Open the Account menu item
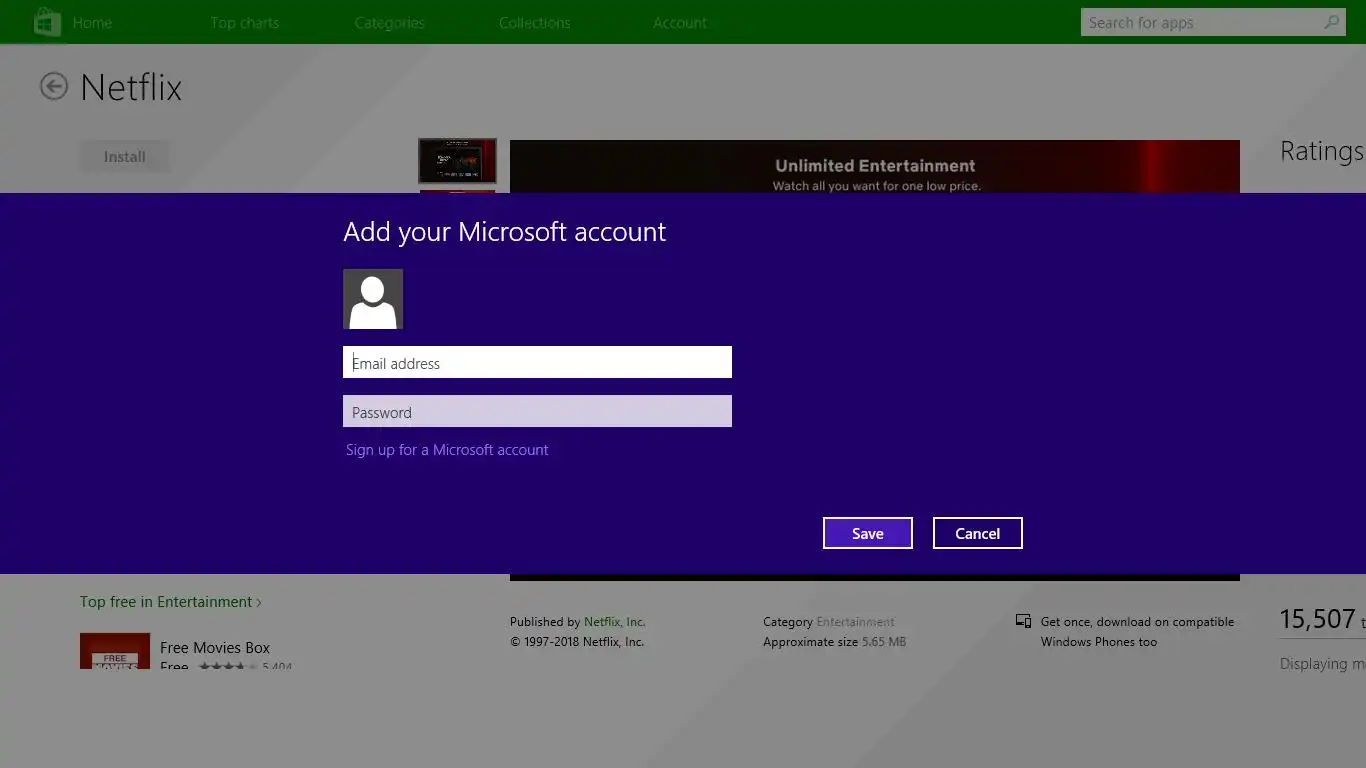This screenshot has width=1366, height=768. point(680,22)
